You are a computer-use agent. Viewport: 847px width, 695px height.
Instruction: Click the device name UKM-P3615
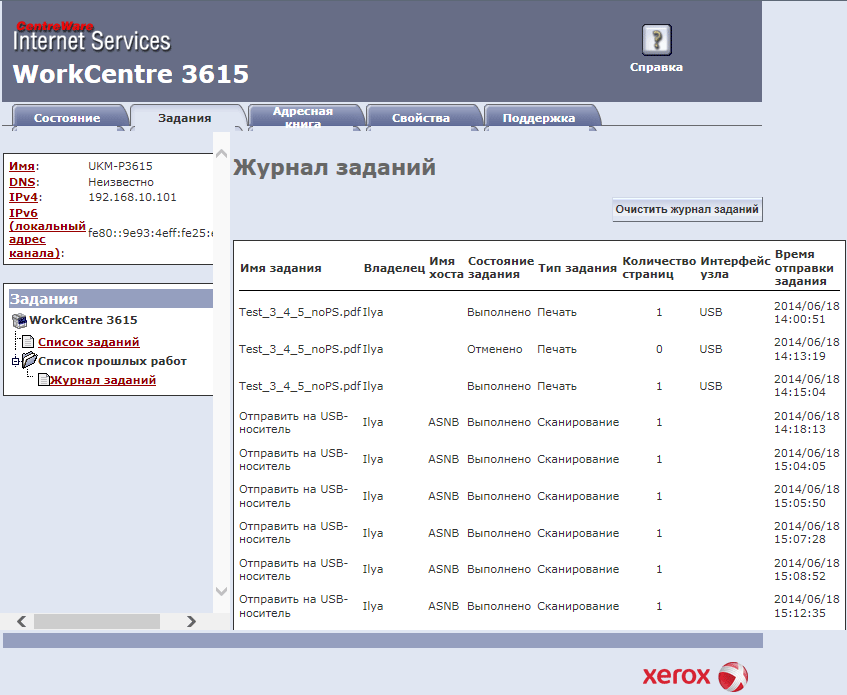pos(120,166)
